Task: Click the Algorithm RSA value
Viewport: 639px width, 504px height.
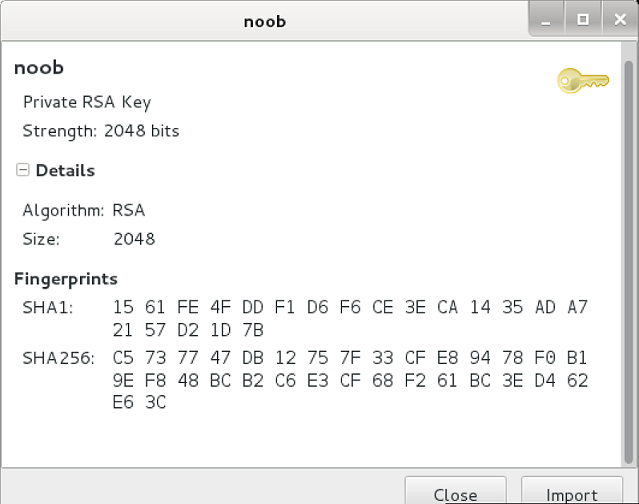Action: (129, 210)
